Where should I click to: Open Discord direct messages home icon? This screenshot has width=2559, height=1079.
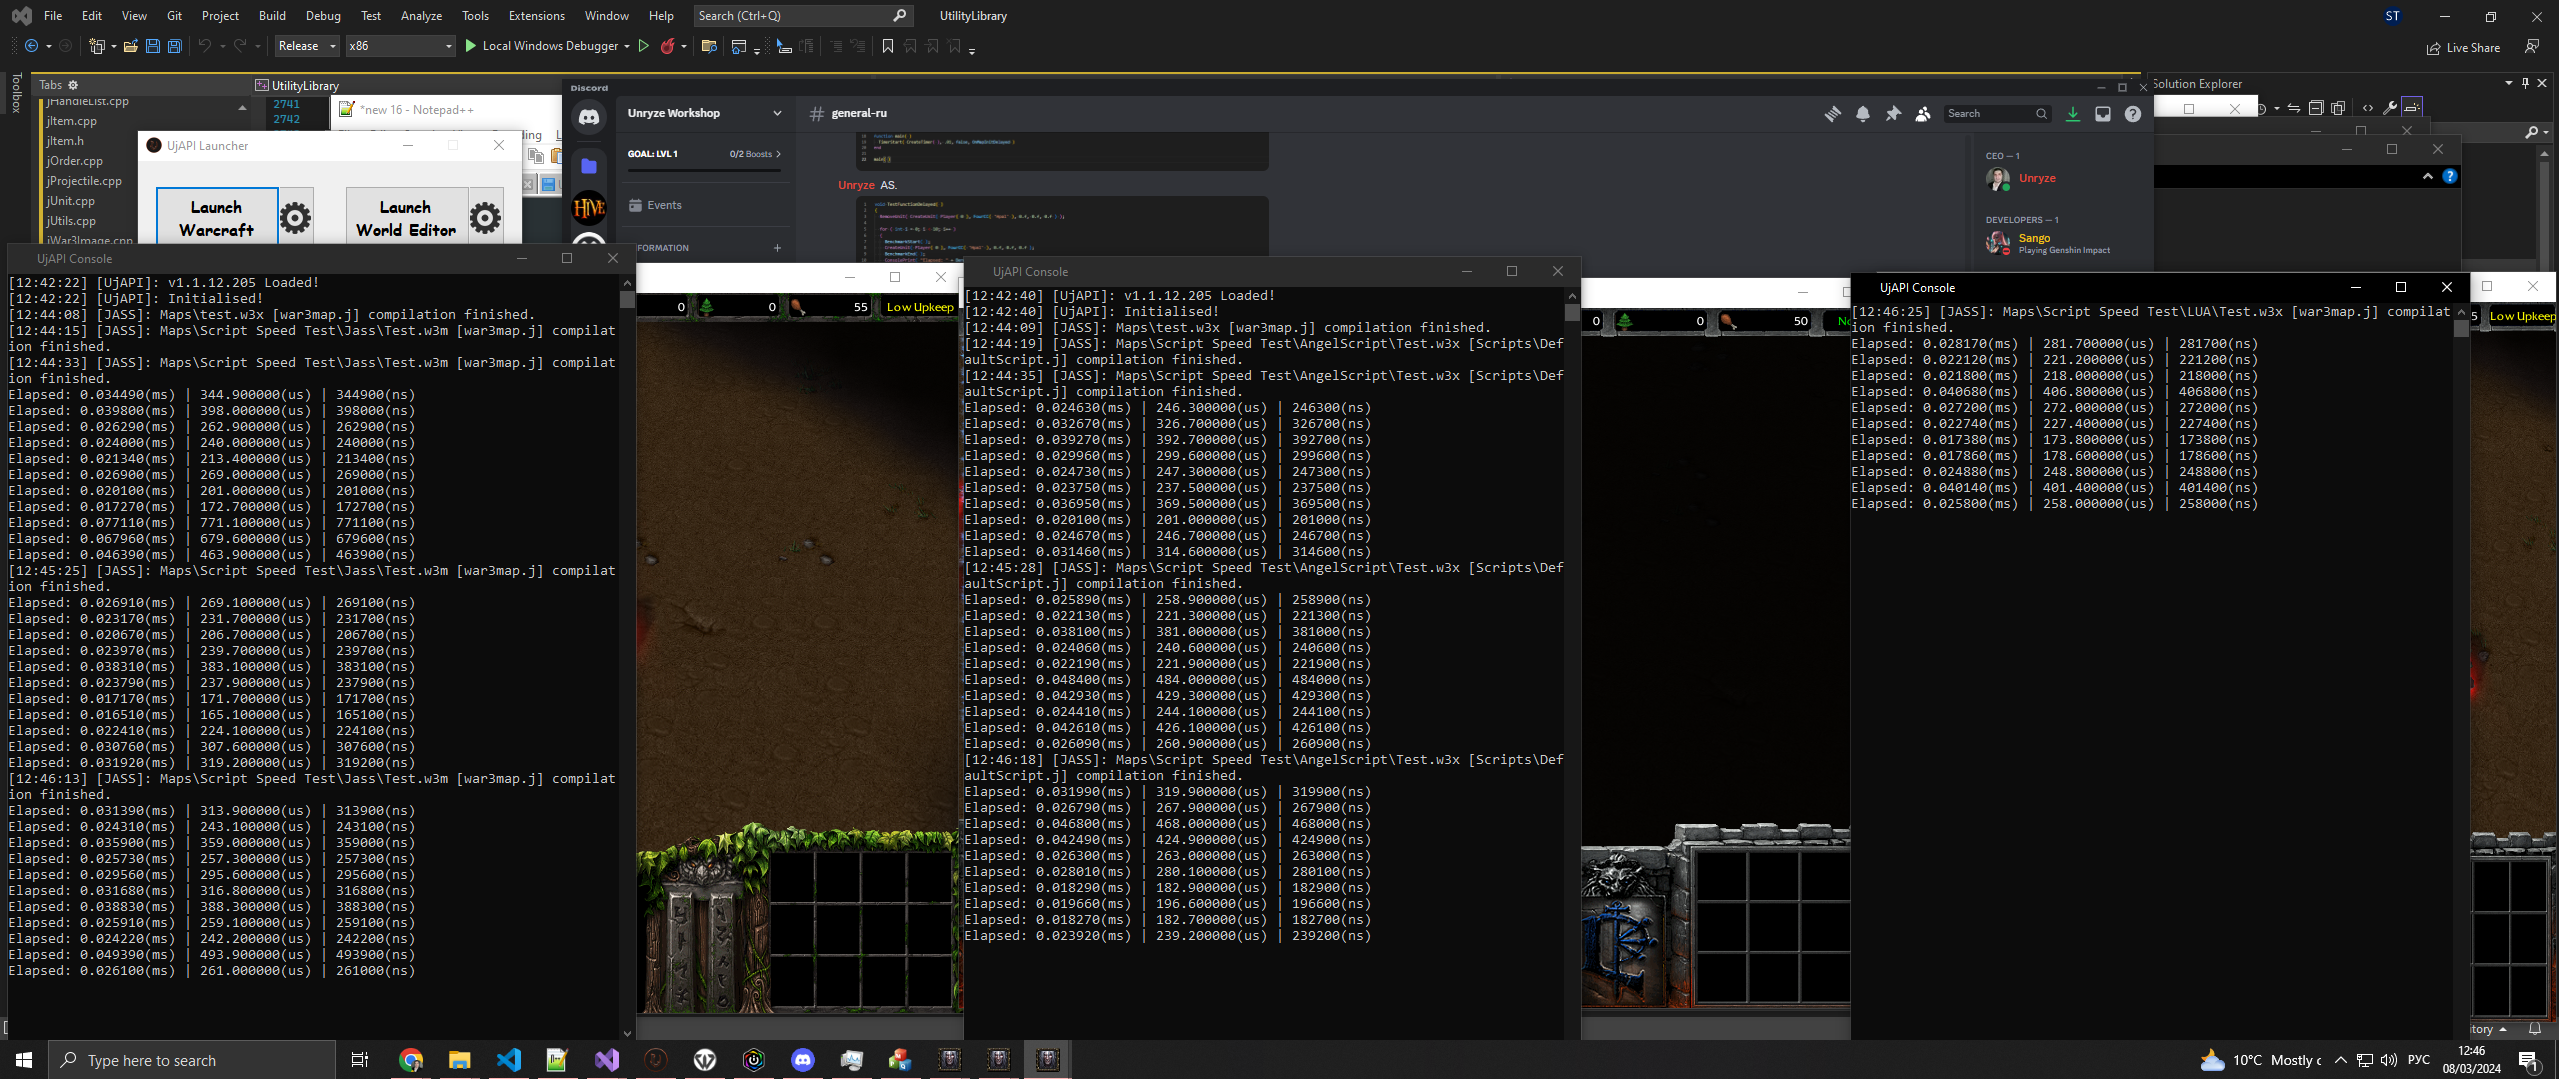(x=589, y=117)
